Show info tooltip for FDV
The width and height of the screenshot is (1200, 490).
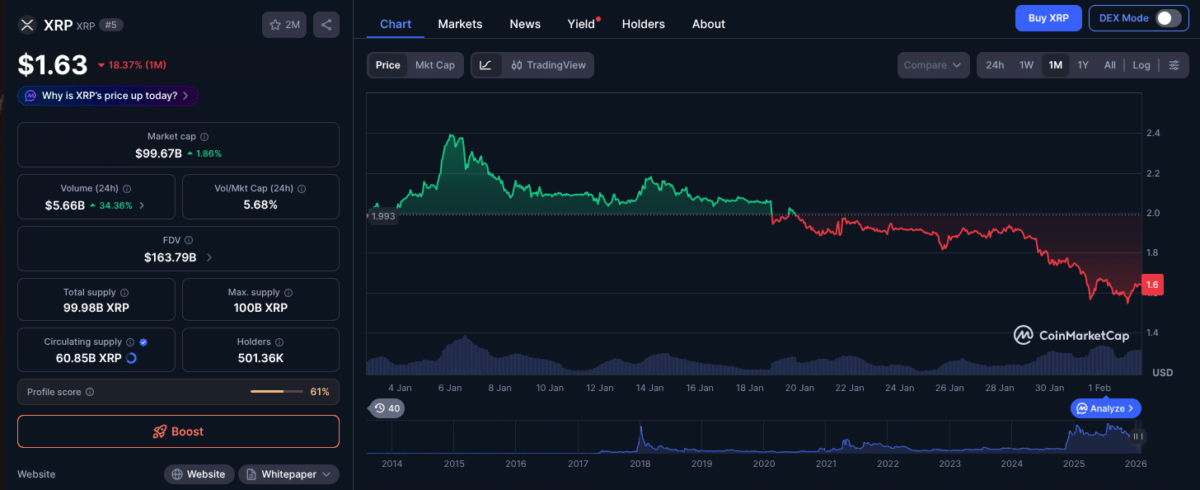pyautogui.click(x=189, y=240)
